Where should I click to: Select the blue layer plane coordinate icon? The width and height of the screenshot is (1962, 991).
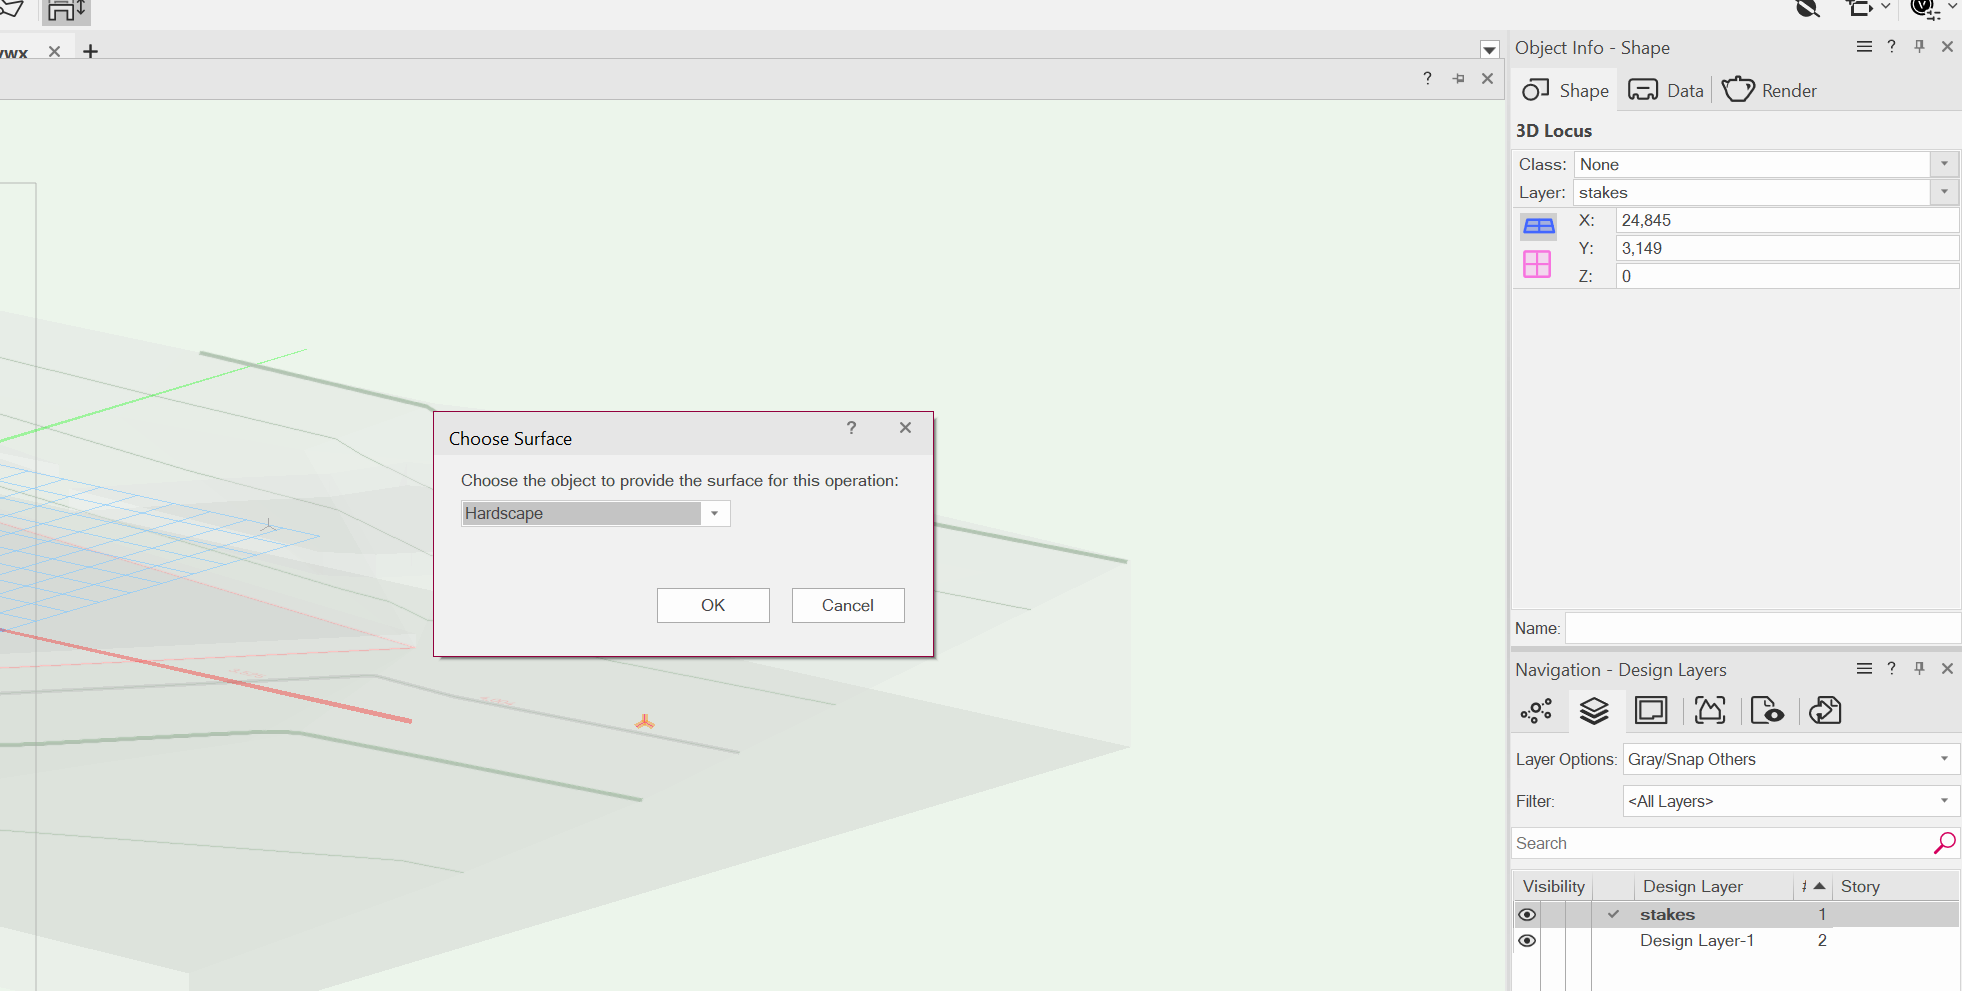1538,226
